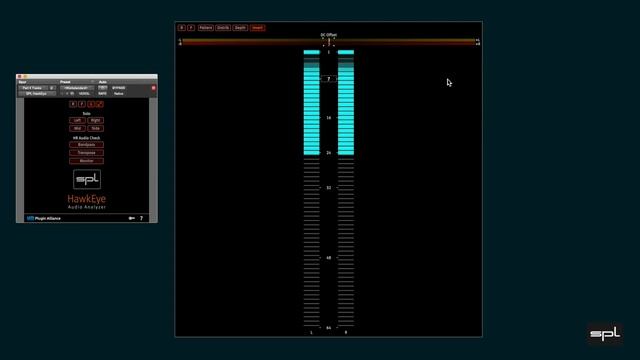The width and height of the screenshot is (640, 360).
Task: Open the license key icon in plugin footer
Action: [131, 218]
